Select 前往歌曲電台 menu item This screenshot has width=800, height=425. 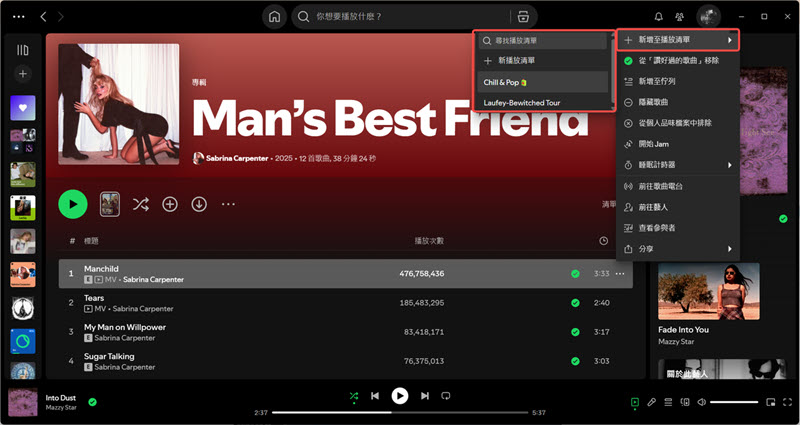click(x=678, y=187)
